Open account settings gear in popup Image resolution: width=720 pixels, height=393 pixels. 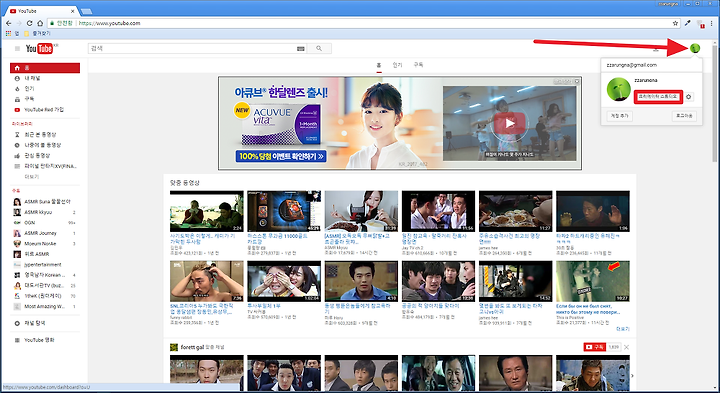[689, 97]
